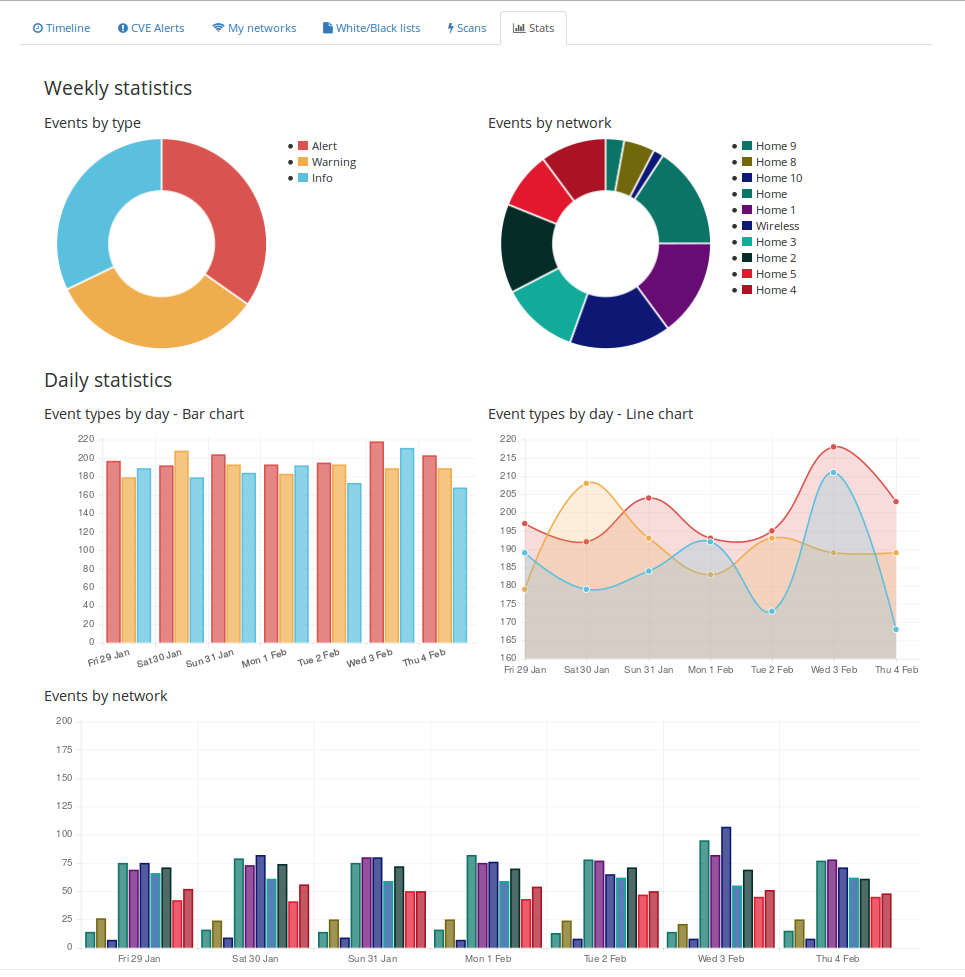The width and height of the screenshot is (965, 977).
Task: Click 'Event types by day - Line chart' title
Action: point(591,414)
